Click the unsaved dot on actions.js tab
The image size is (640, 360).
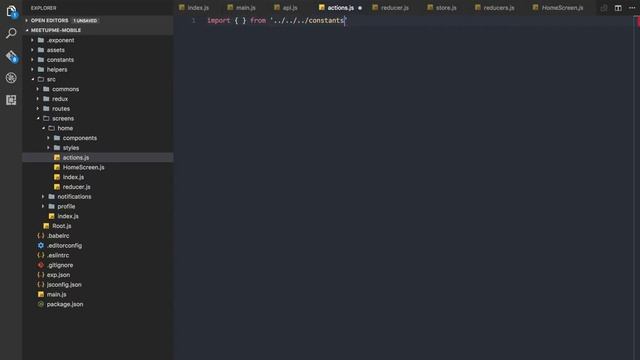click(360, 8)
